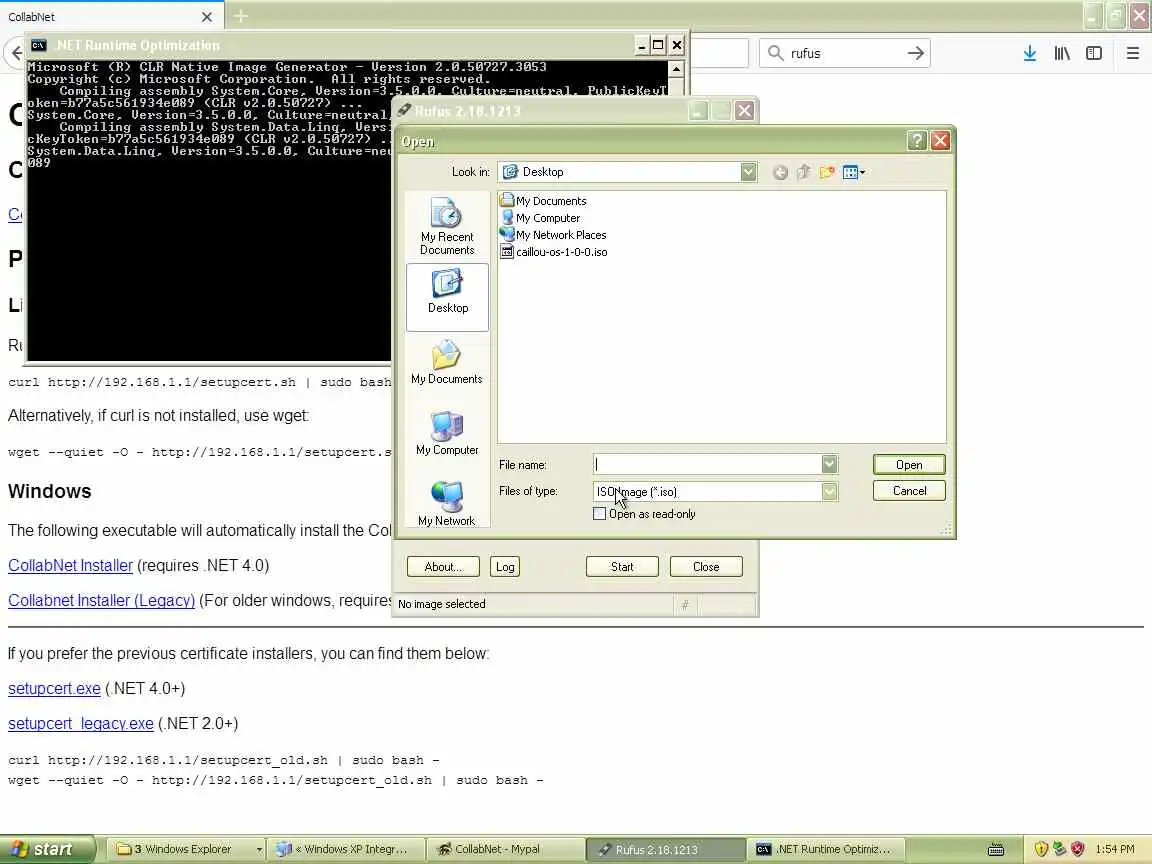Select My Recent Documents in places bar

[x=447, y=226]
